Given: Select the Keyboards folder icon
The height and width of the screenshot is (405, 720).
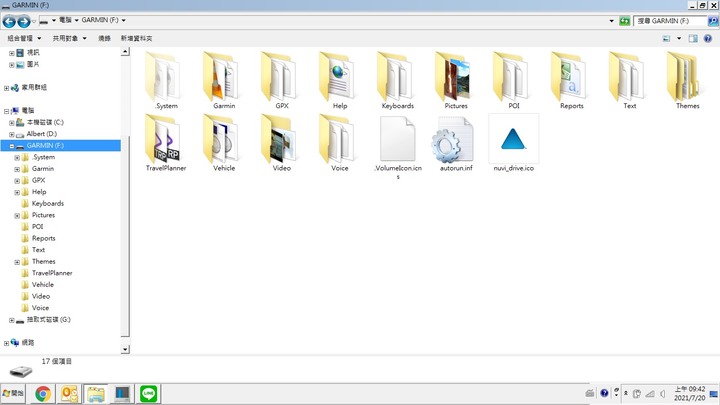Looking at the screenshot, I should point(397,77).
